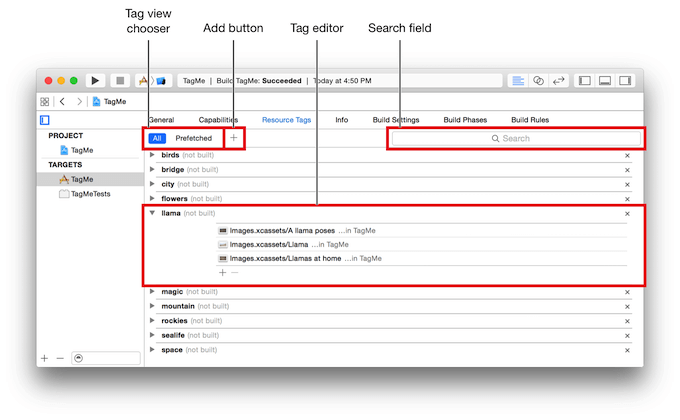Collapse the llama tag

point(152,213)
